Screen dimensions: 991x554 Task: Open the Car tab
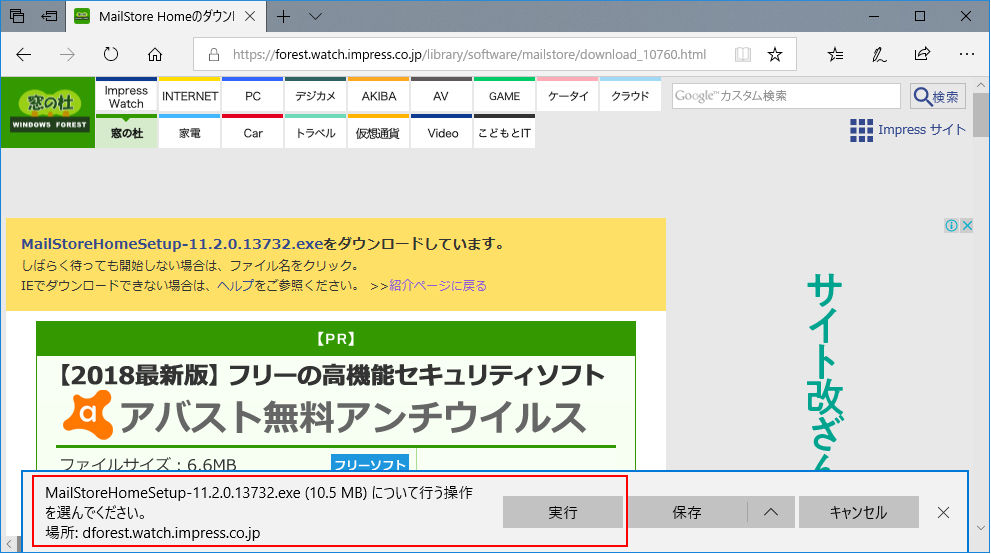click(x=253, y=131)
